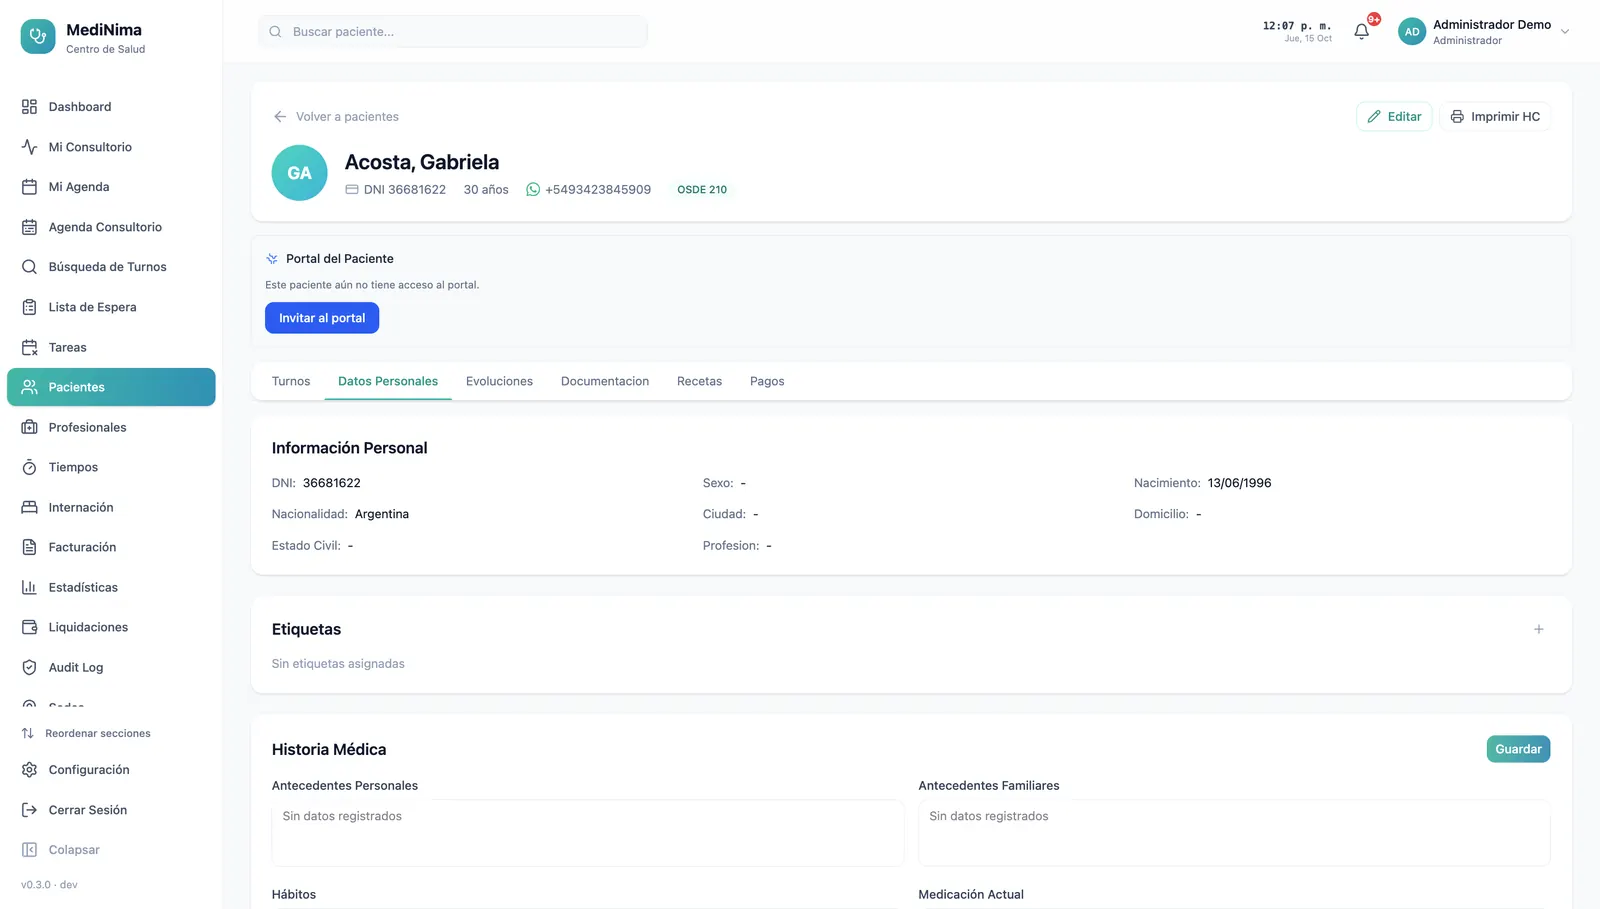Select the Datos Personales tab
The image size is (1600, 909).
click(388, 381)
